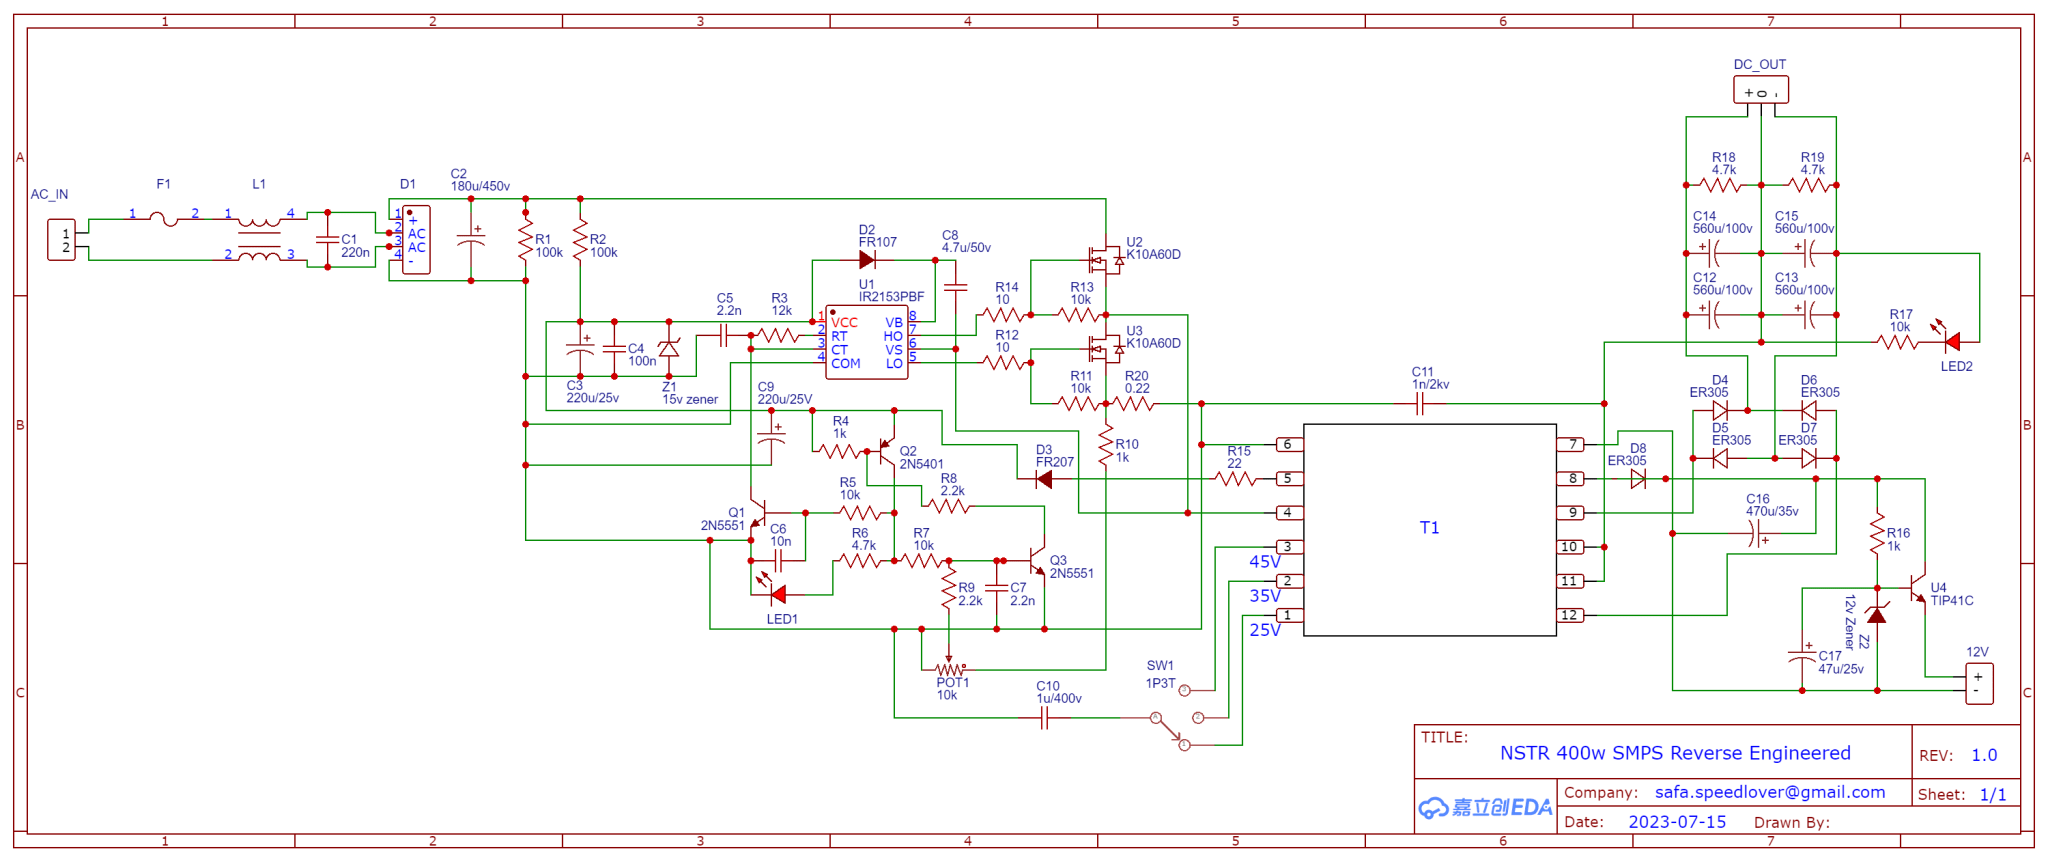Screen dimensions: 2048x862
Task: Click the 'C15 560u/100v' label
Action: tap(1804, 222)
